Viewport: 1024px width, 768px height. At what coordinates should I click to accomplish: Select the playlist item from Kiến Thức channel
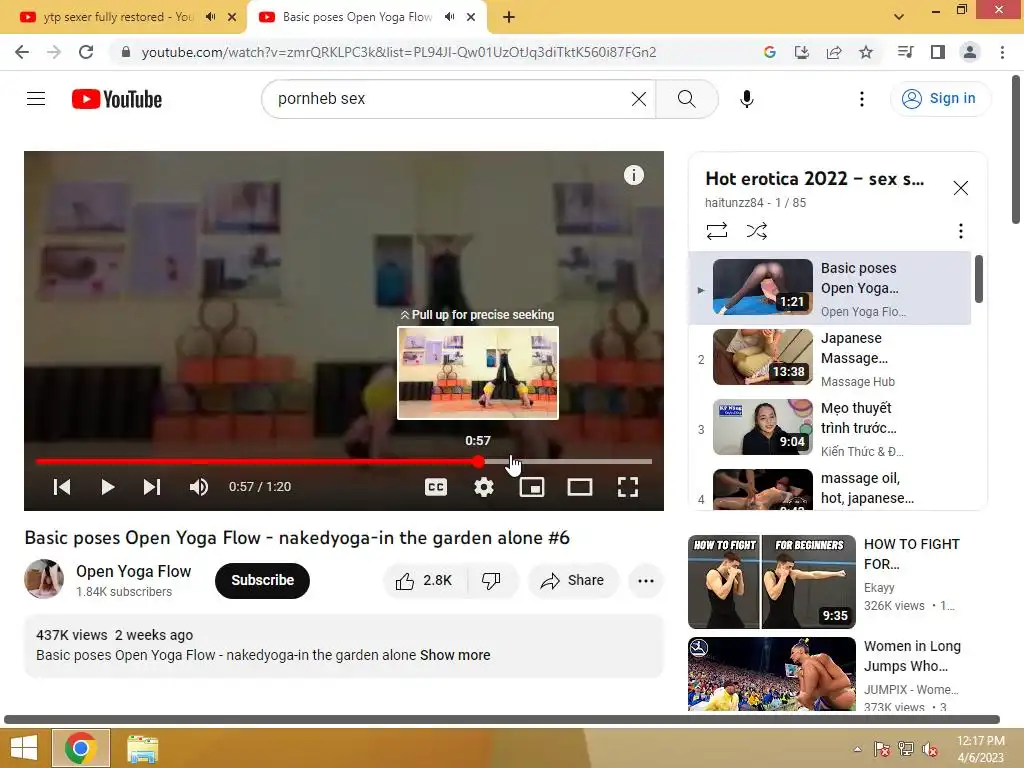click(x=830, y=428)
